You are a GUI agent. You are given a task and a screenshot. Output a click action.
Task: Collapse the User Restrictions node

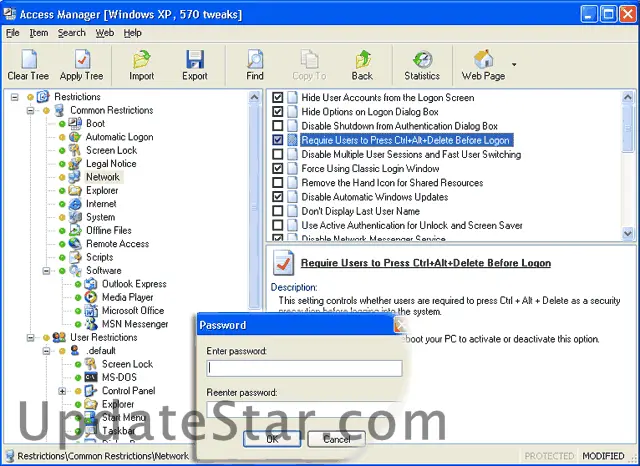click(x=30, y=337)
